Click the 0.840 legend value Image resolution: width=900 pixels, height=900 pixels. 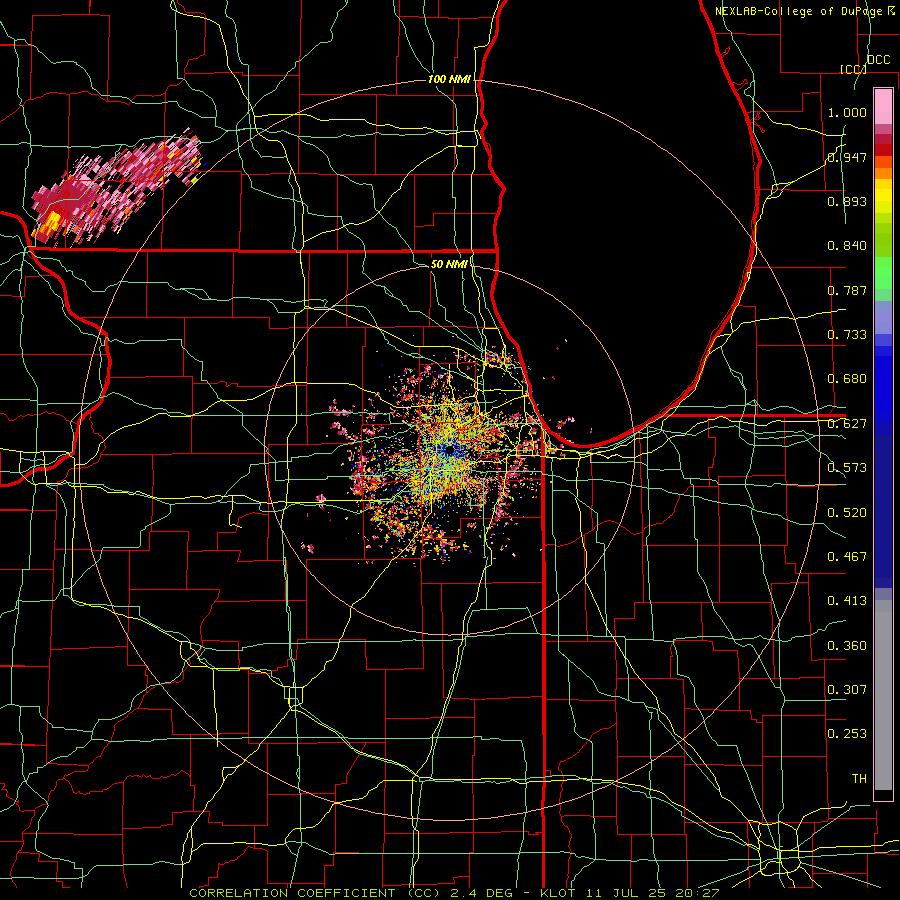847,246
